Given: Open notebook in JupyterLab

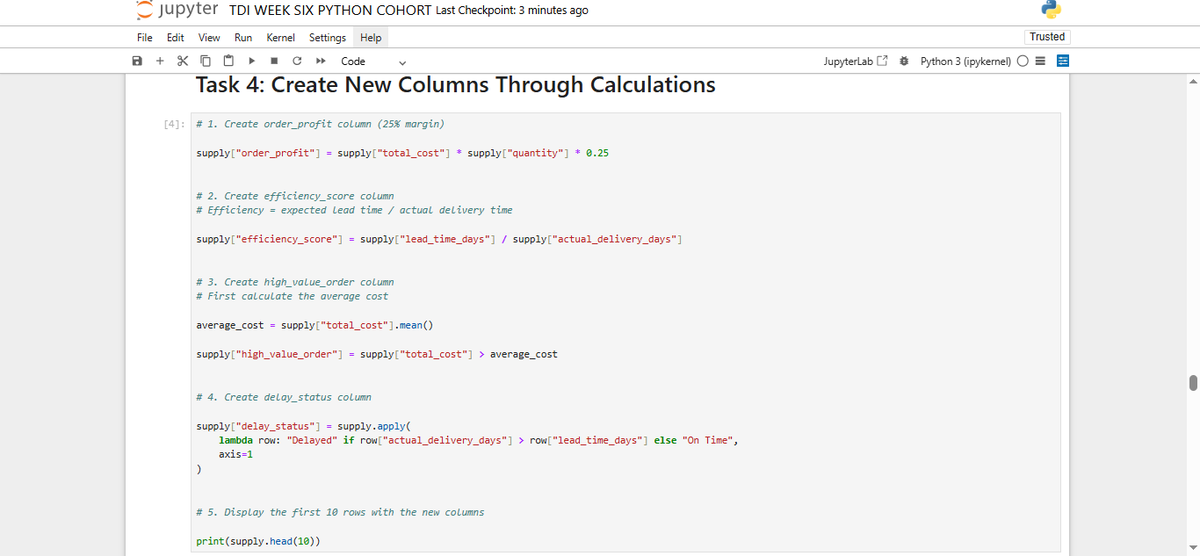Looking at the screenshot, I should pyautogui.click(x=855, y=61).
